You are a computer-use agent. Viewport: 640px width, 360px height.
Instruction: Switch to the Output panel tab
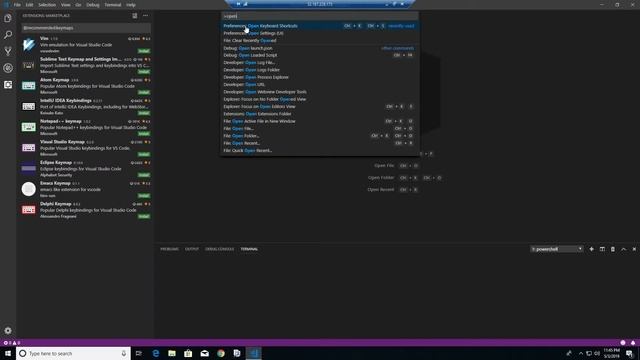(x=192, y=249)
